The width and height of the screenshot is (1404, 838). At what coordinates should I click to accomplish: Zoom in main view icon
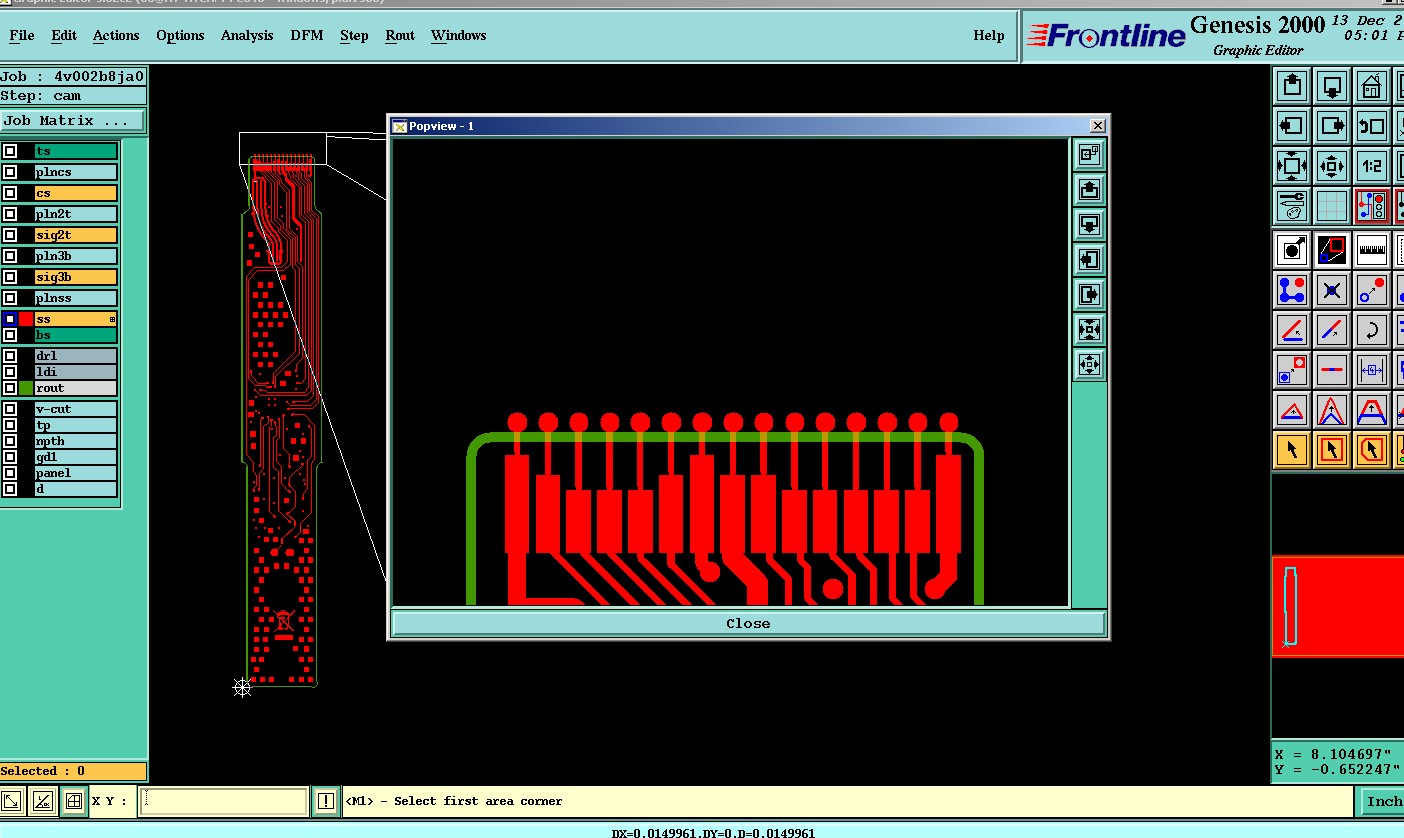1292,166
